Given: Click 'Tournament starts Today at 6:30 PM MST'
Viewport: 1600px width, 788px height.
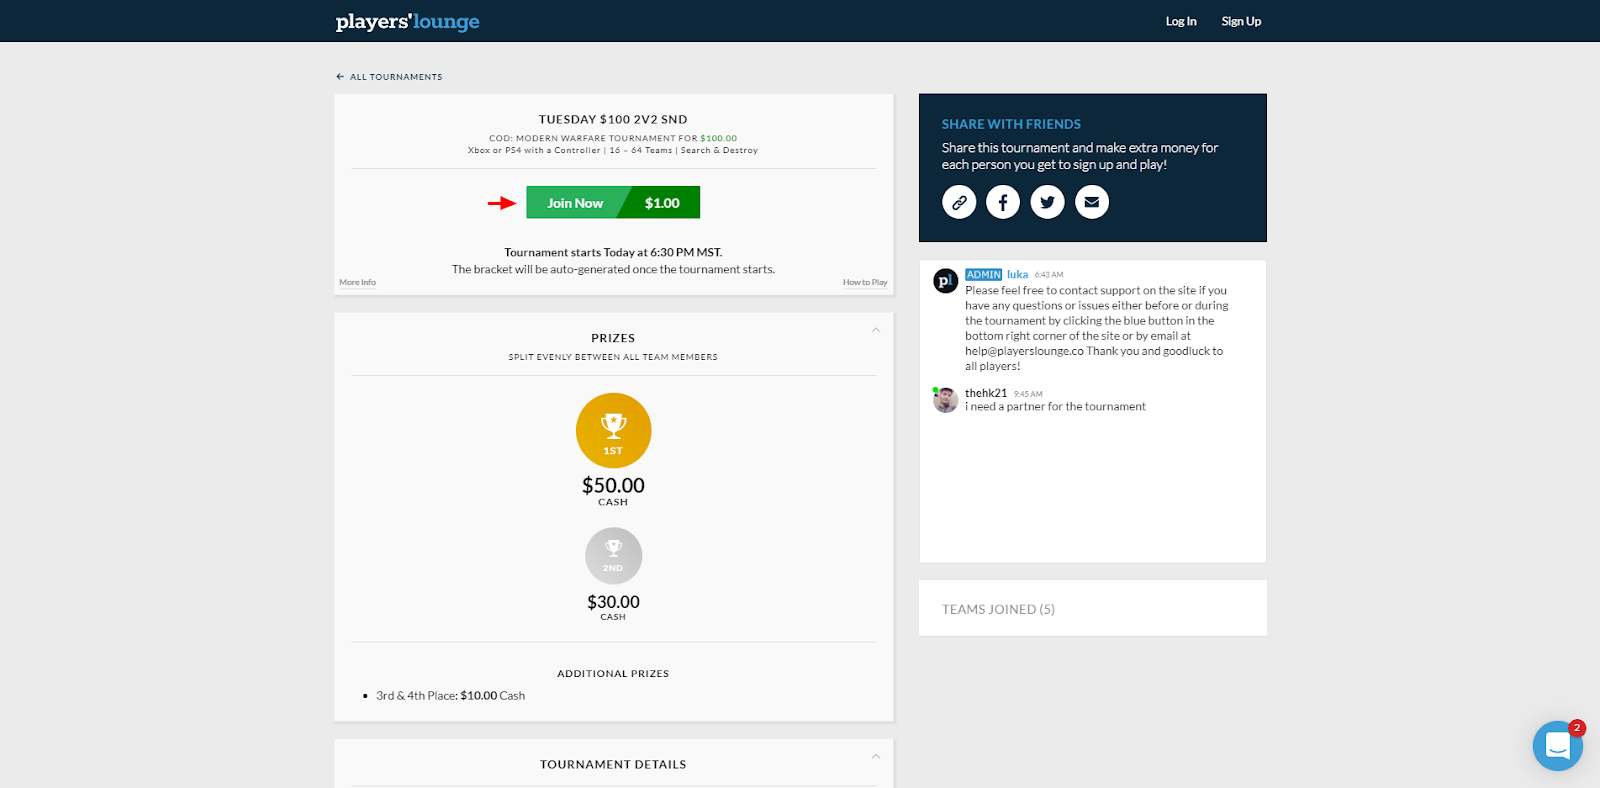Looking at the screenshot, I should click(x=613, y=253).
